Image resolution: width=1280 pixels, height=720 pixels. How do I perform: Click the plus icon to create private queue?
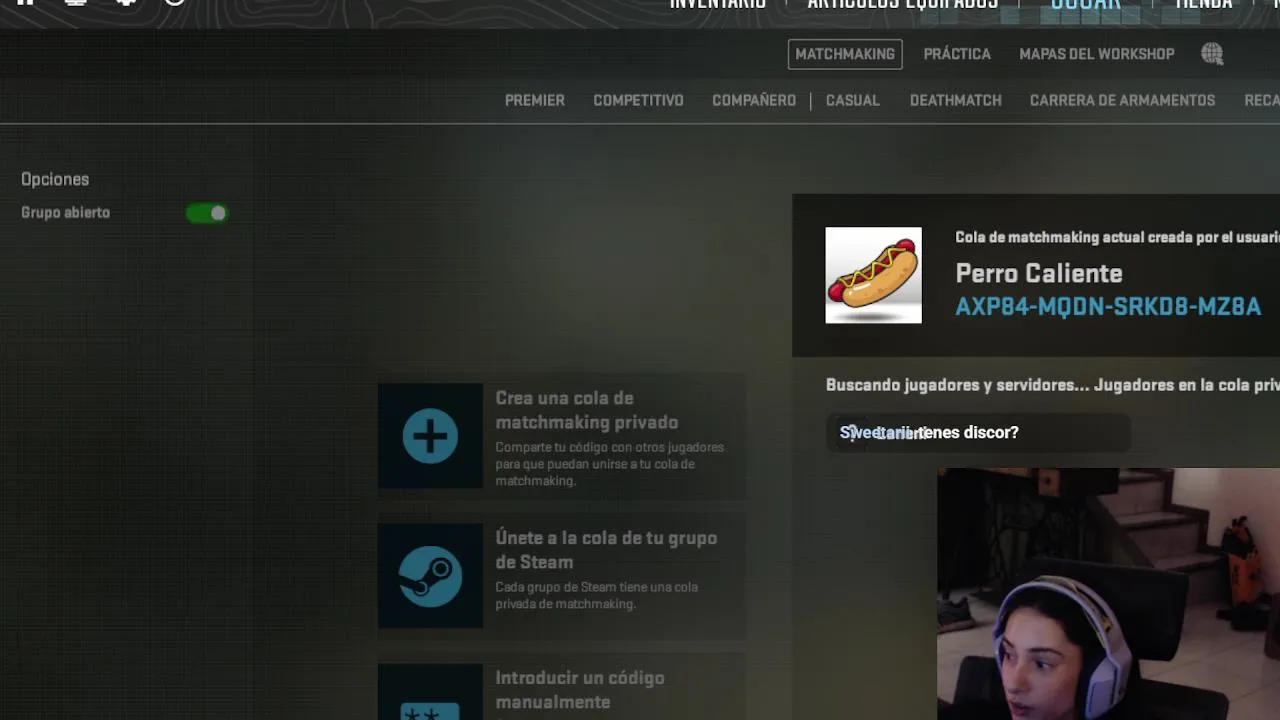pos(430,436)
